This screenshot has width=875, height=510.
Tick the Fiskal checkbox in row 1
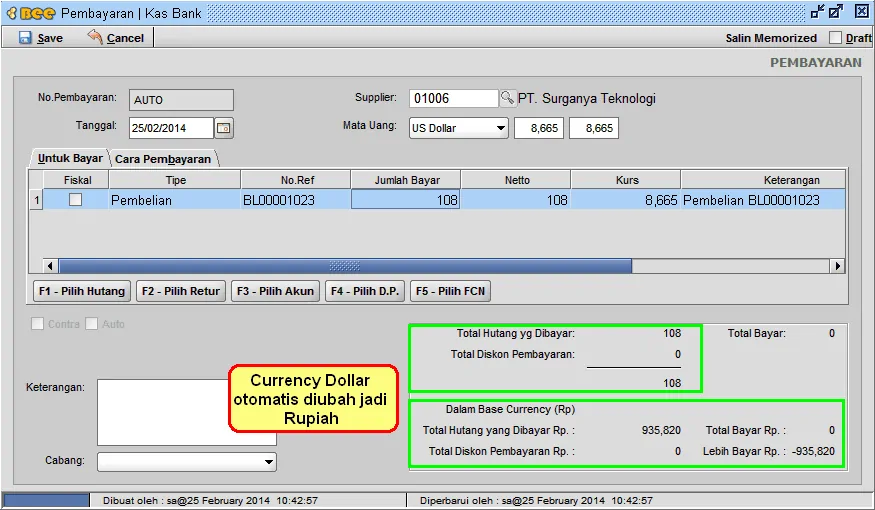pyautogui.click(x=75, y=200)
